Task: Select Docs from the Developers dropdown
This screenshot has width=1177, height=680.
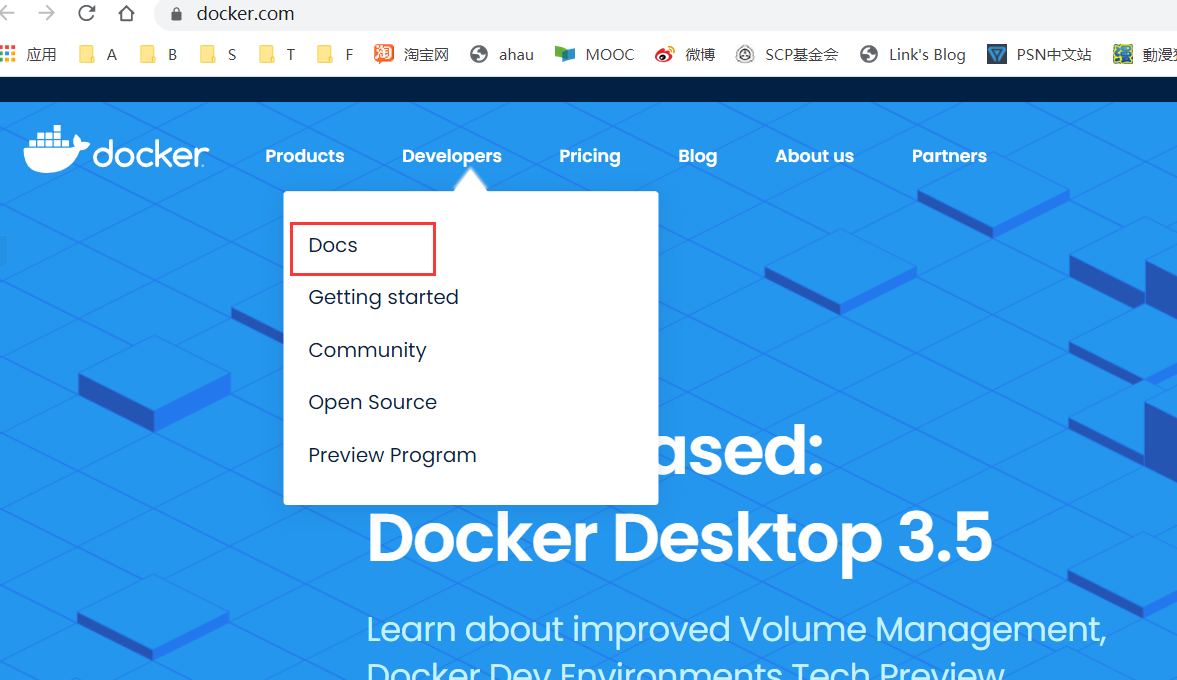Action: coord(333,245)
